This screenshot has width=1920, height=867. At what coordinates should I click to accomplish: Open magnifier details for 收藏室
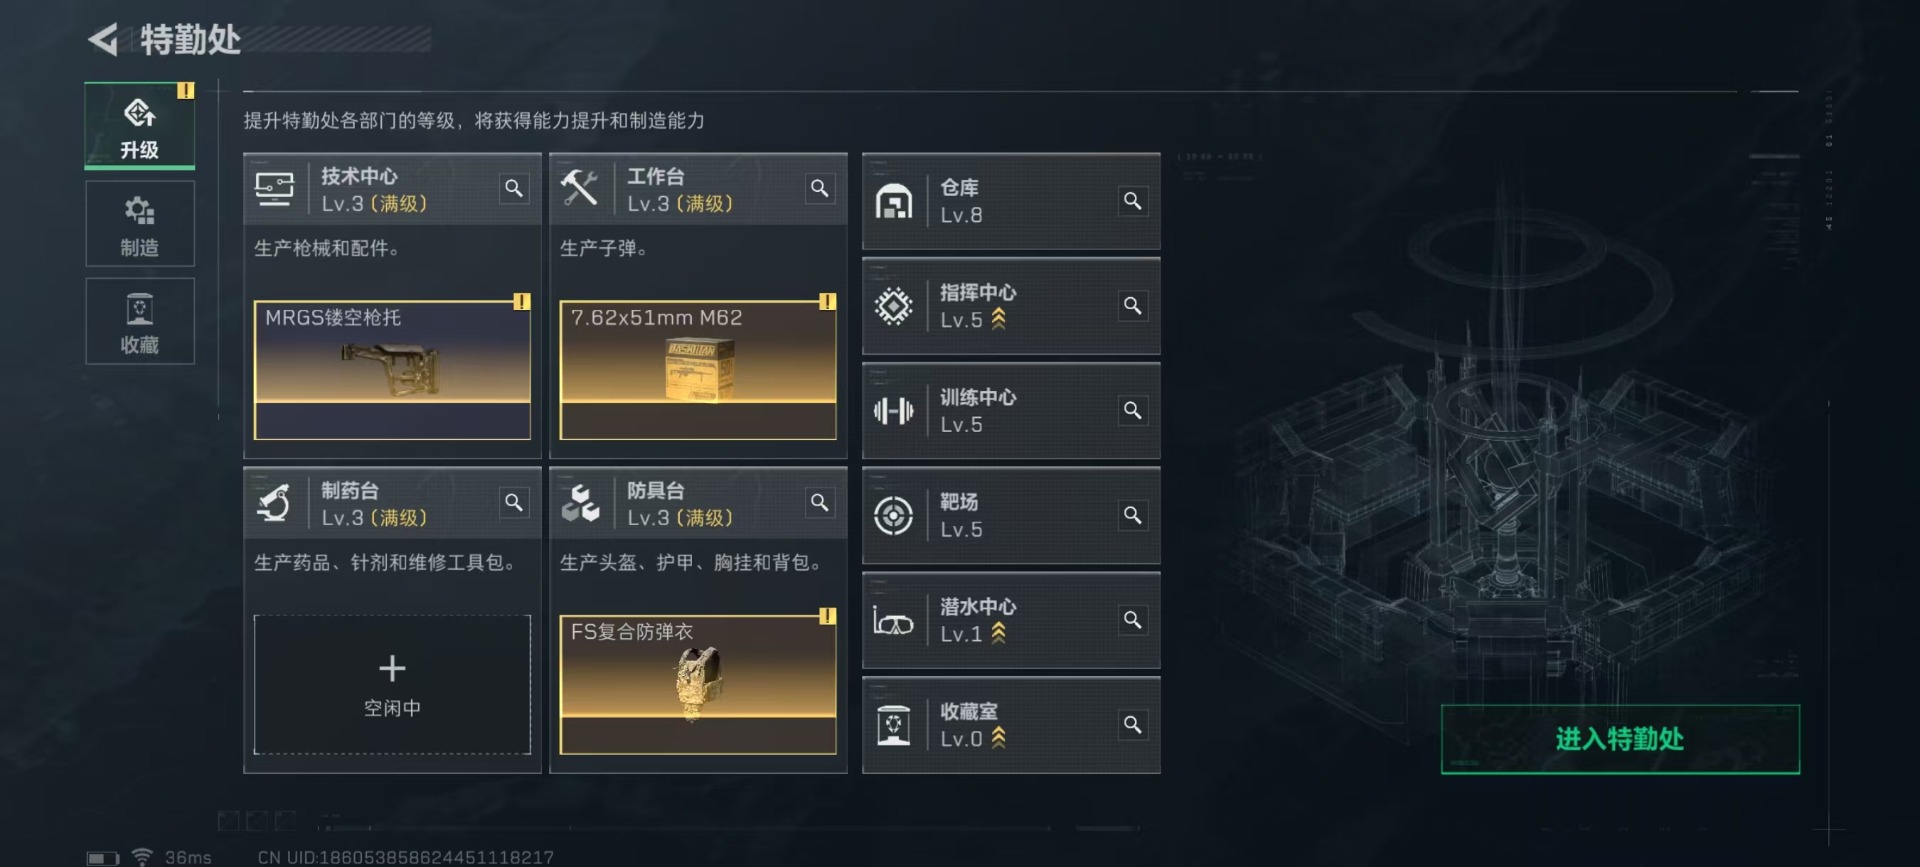coord(1132,724)
